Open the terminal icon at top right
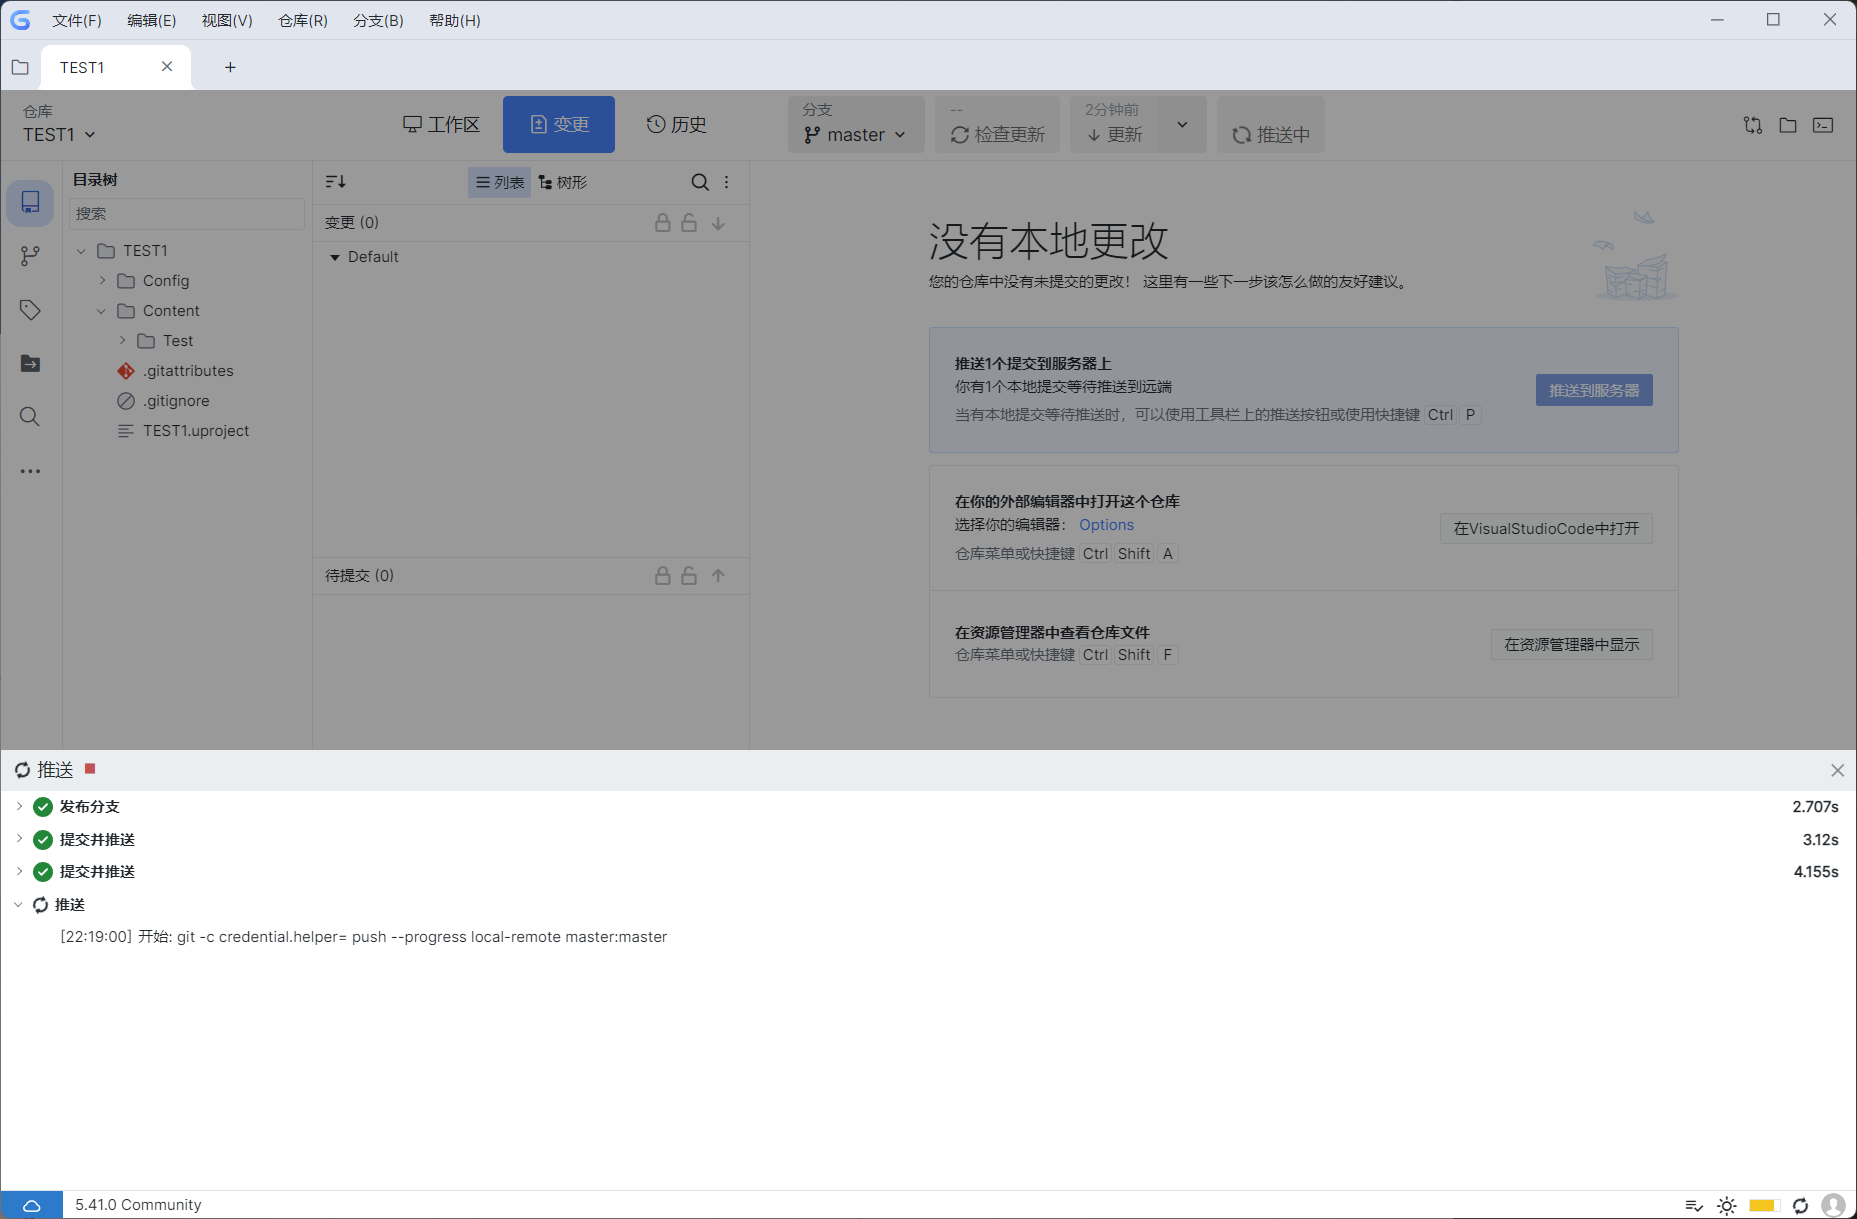This screenshot has height=1219, width=1857. (1823, 125)
